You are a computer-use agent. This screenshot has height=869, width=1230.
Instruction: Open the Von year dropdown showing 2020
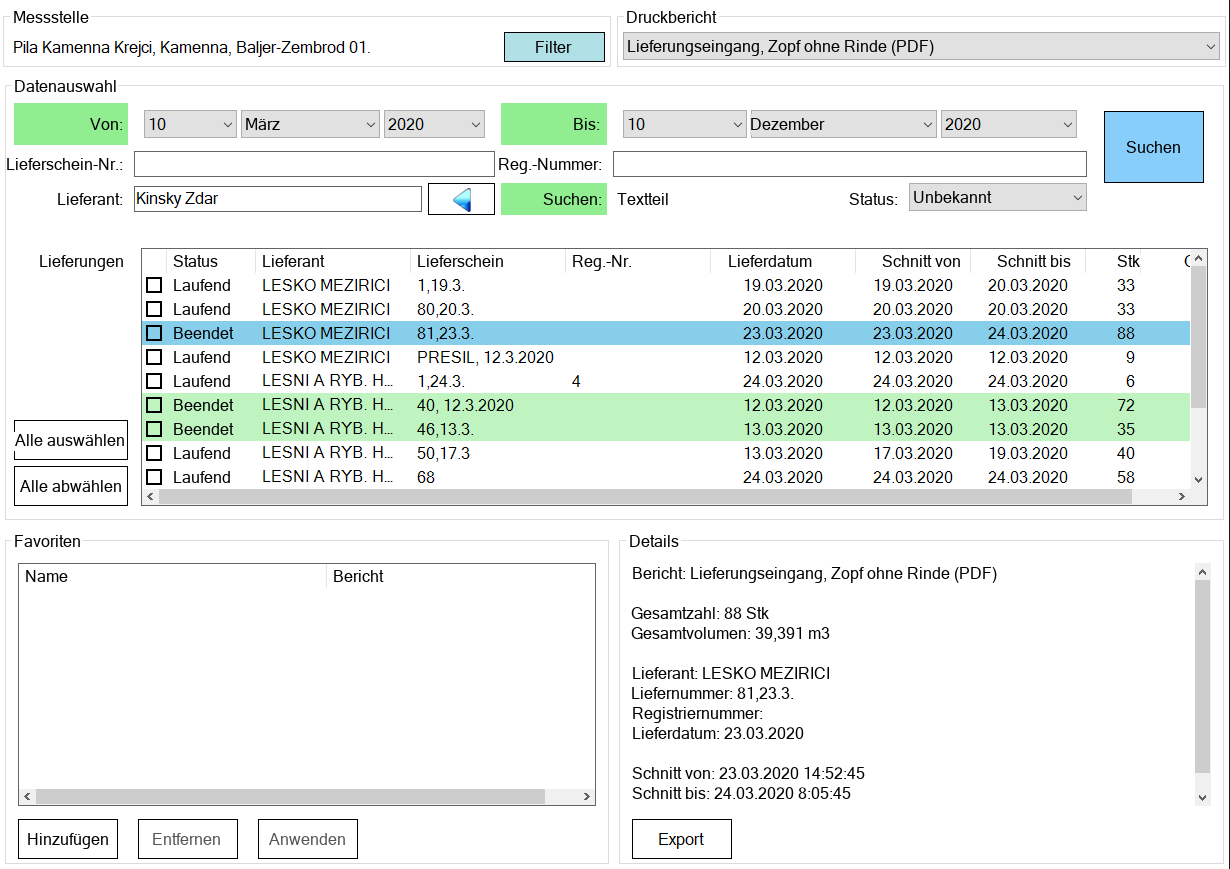(x=434, y=124)
